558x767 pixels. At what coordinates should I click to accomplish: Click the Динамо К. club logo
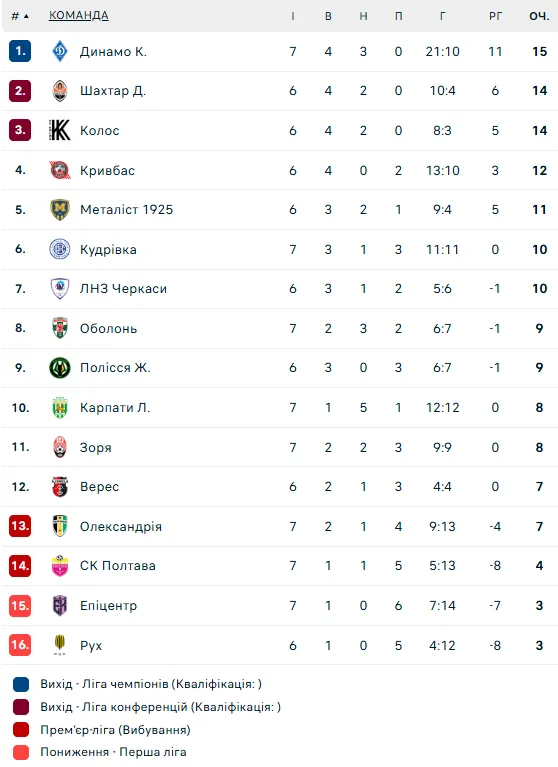point(60,51)
